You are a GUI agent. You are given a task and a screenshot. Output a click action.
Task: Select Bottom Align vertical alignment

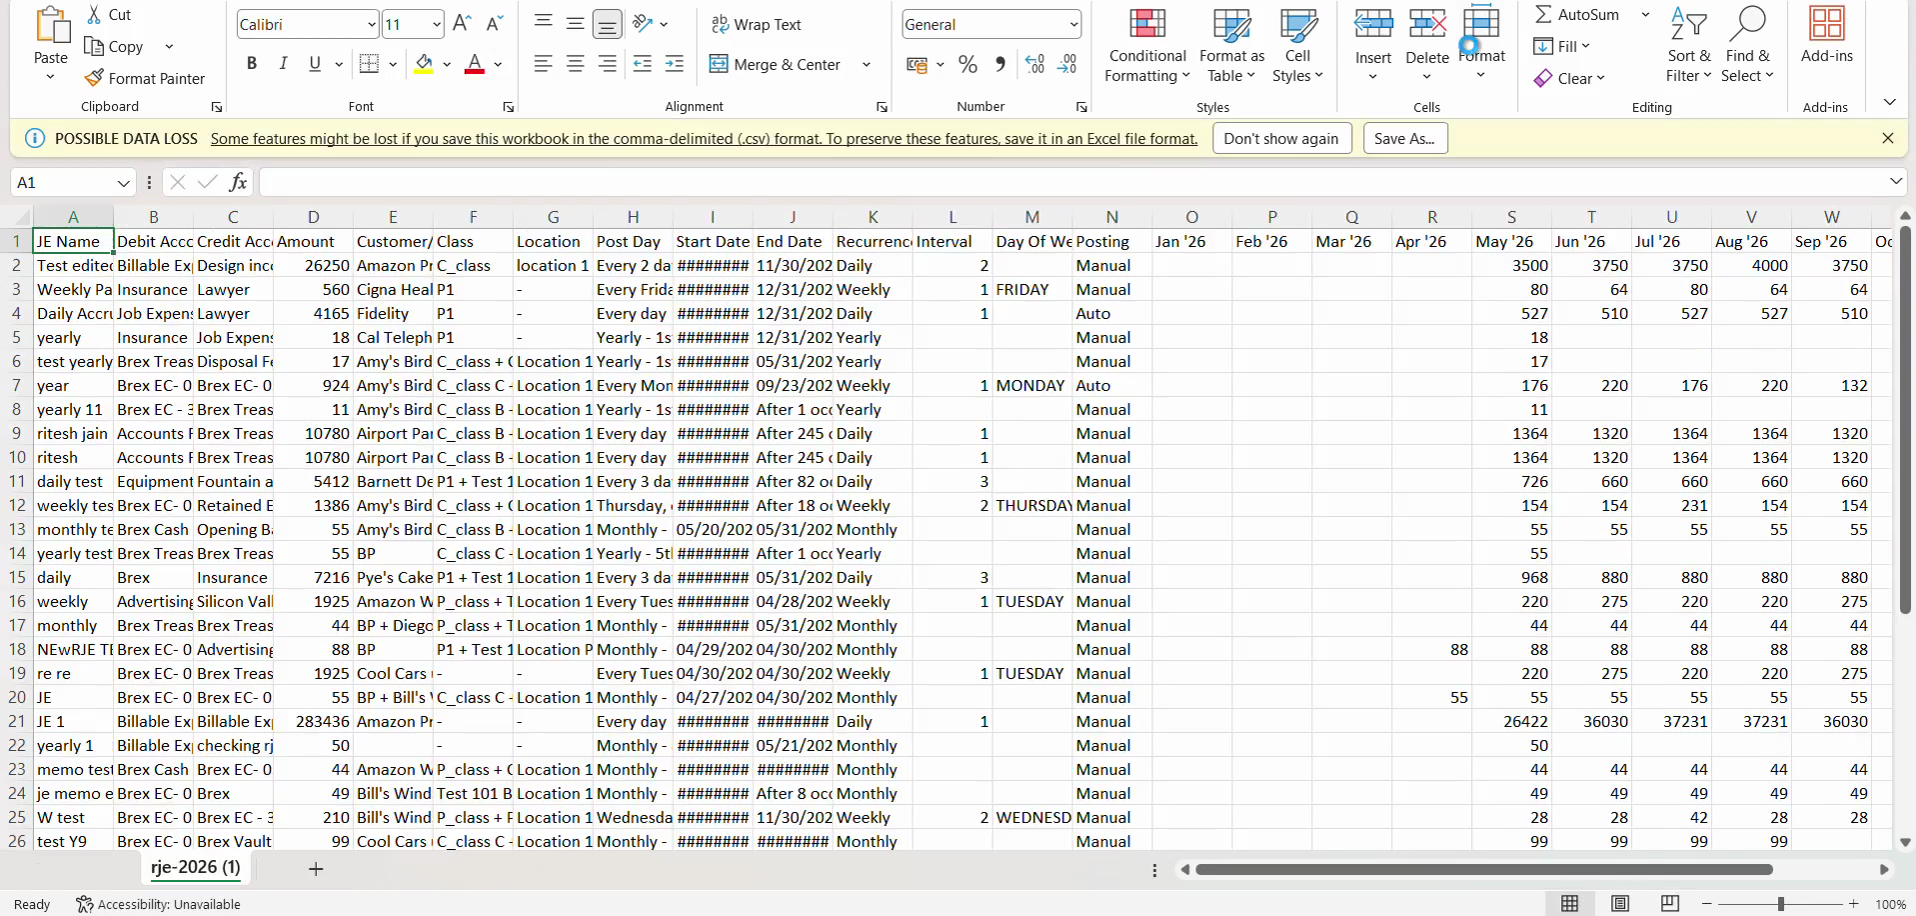coord(607,24)
